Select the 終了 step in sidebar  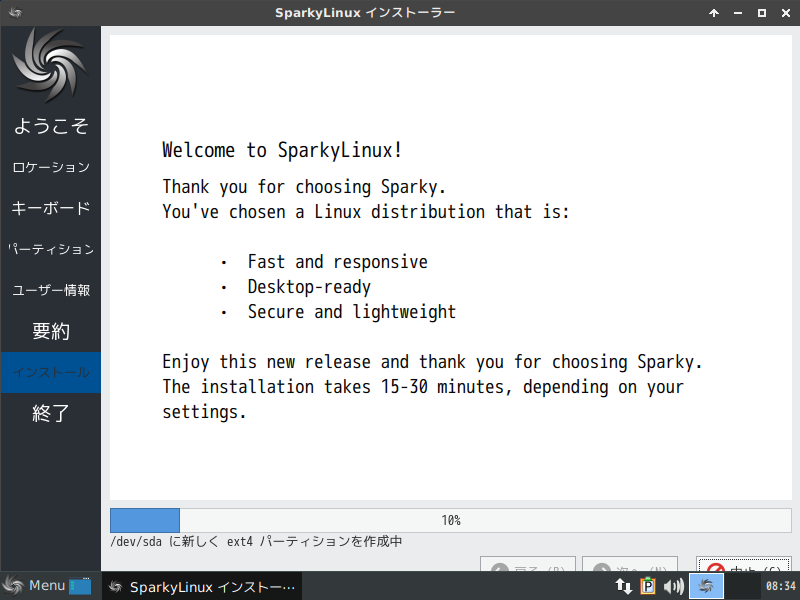(x=51, y=413)
